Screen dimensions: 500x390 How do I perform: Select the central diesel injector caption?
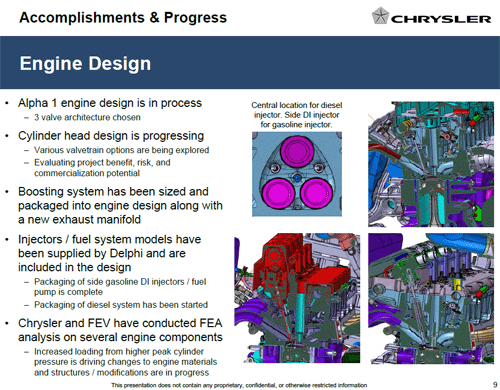296,115
